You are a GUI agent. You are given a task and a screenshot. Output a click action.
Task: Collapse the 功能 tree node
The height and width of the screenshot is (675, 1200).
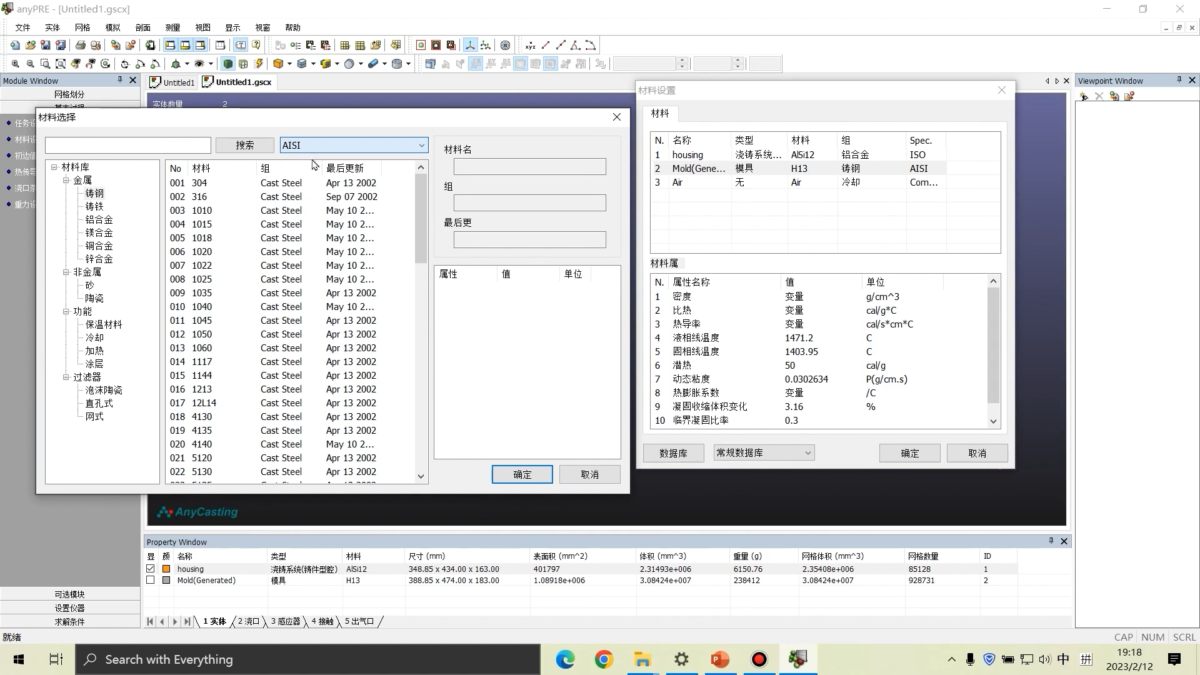click(66, 311)
